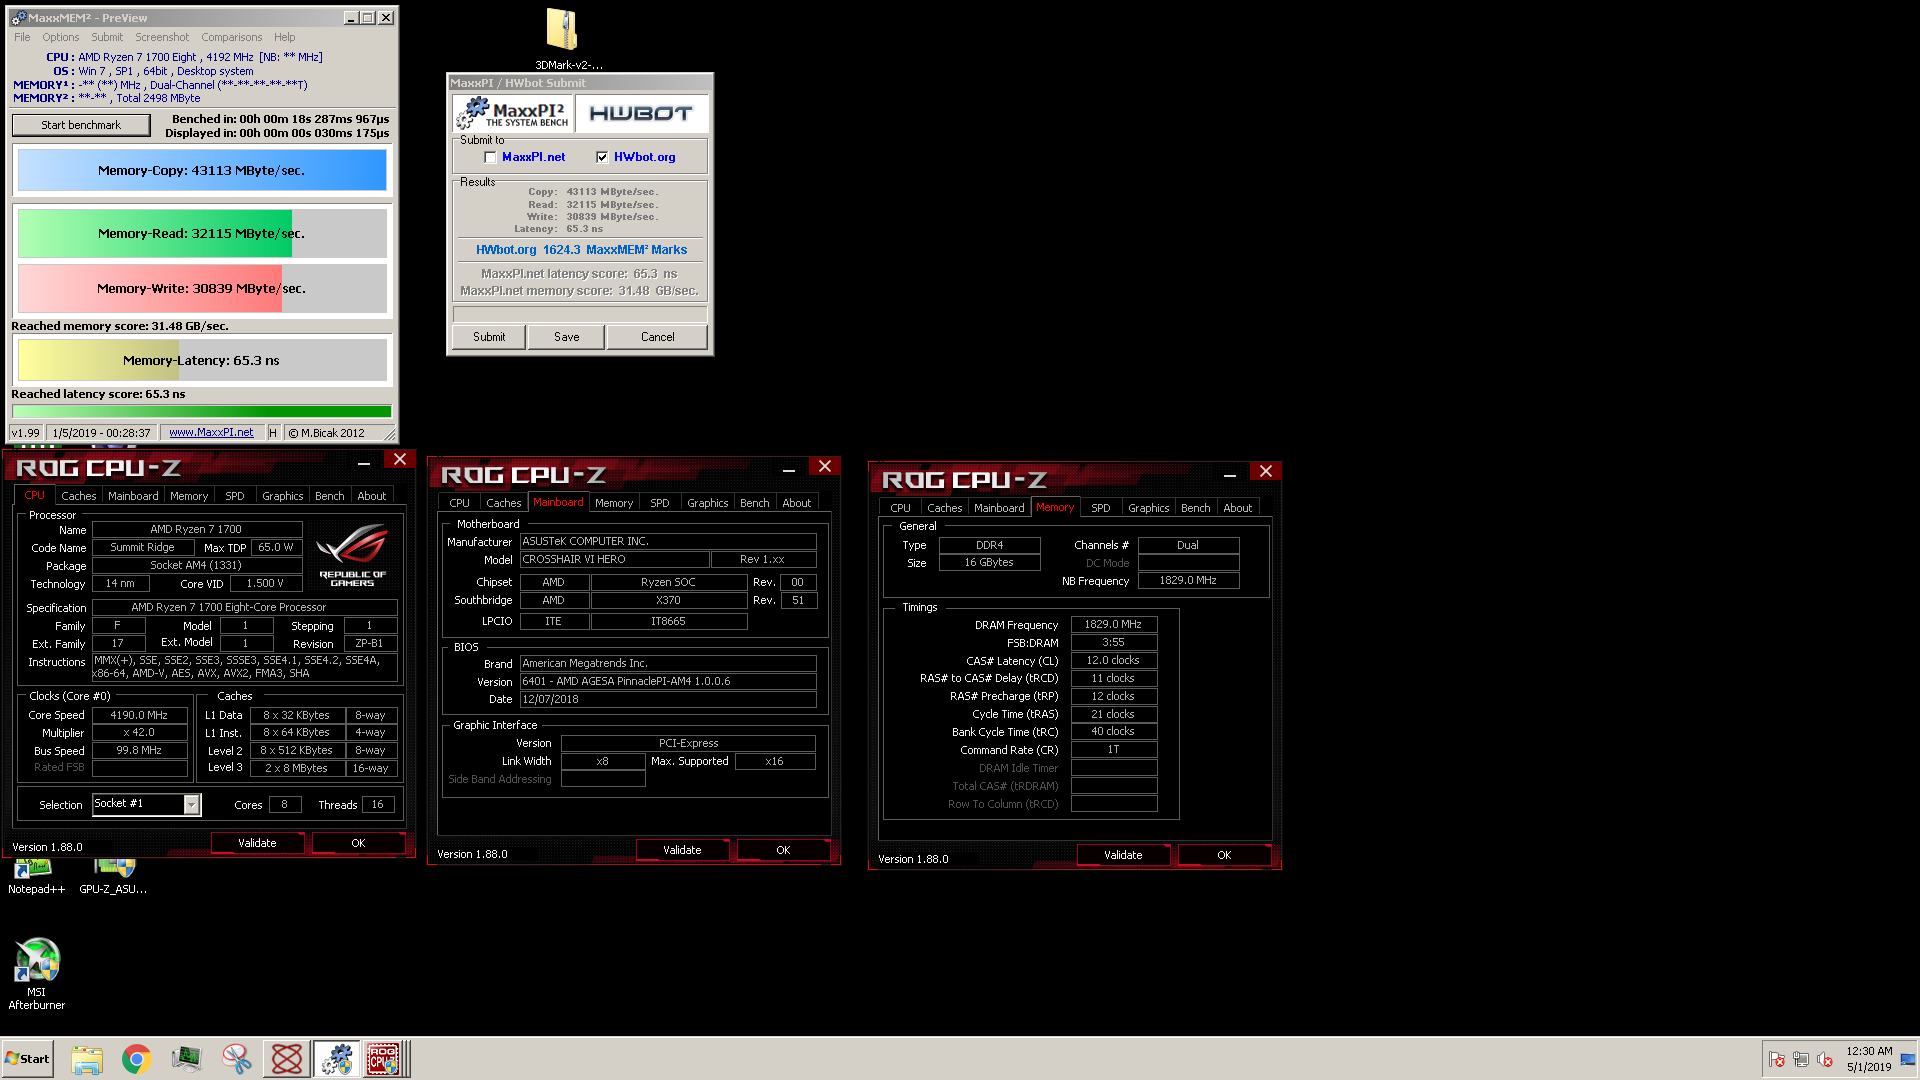Screen dimensions: 1920x1080
Task: Click the MaxxPI² system bench logo
Action: pyautogui.click(x=514, y=114)
